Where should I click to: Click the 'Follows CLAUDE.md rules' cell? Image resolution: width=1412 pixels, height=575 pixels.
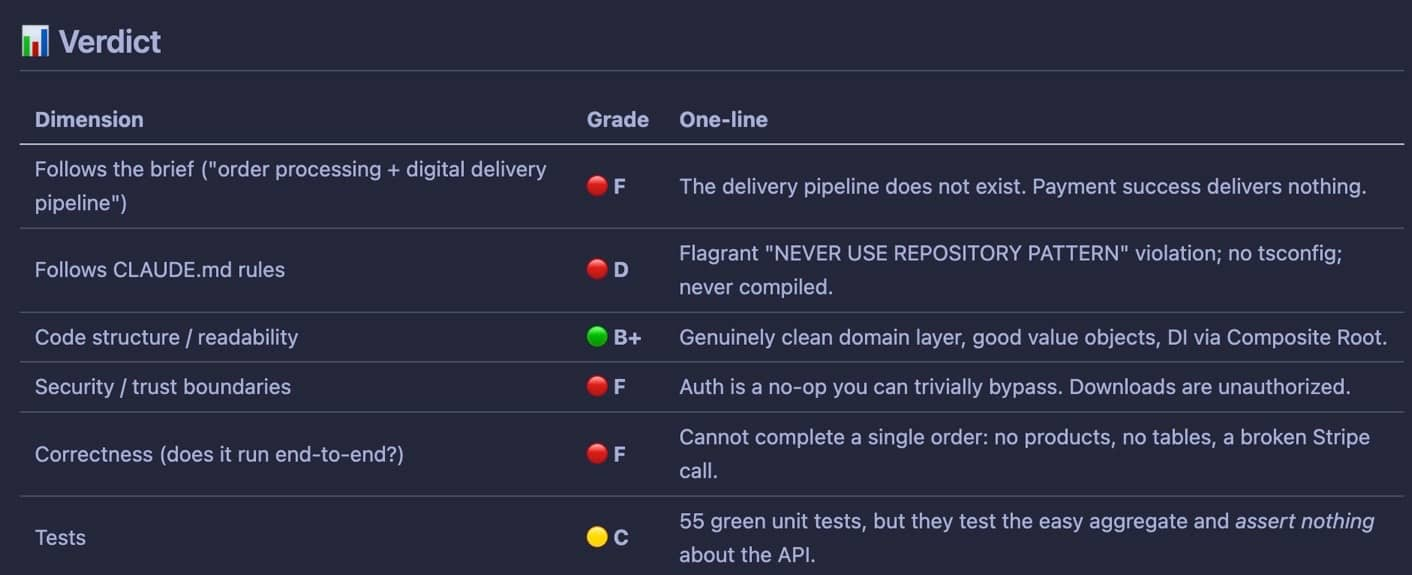click(160, 270)
